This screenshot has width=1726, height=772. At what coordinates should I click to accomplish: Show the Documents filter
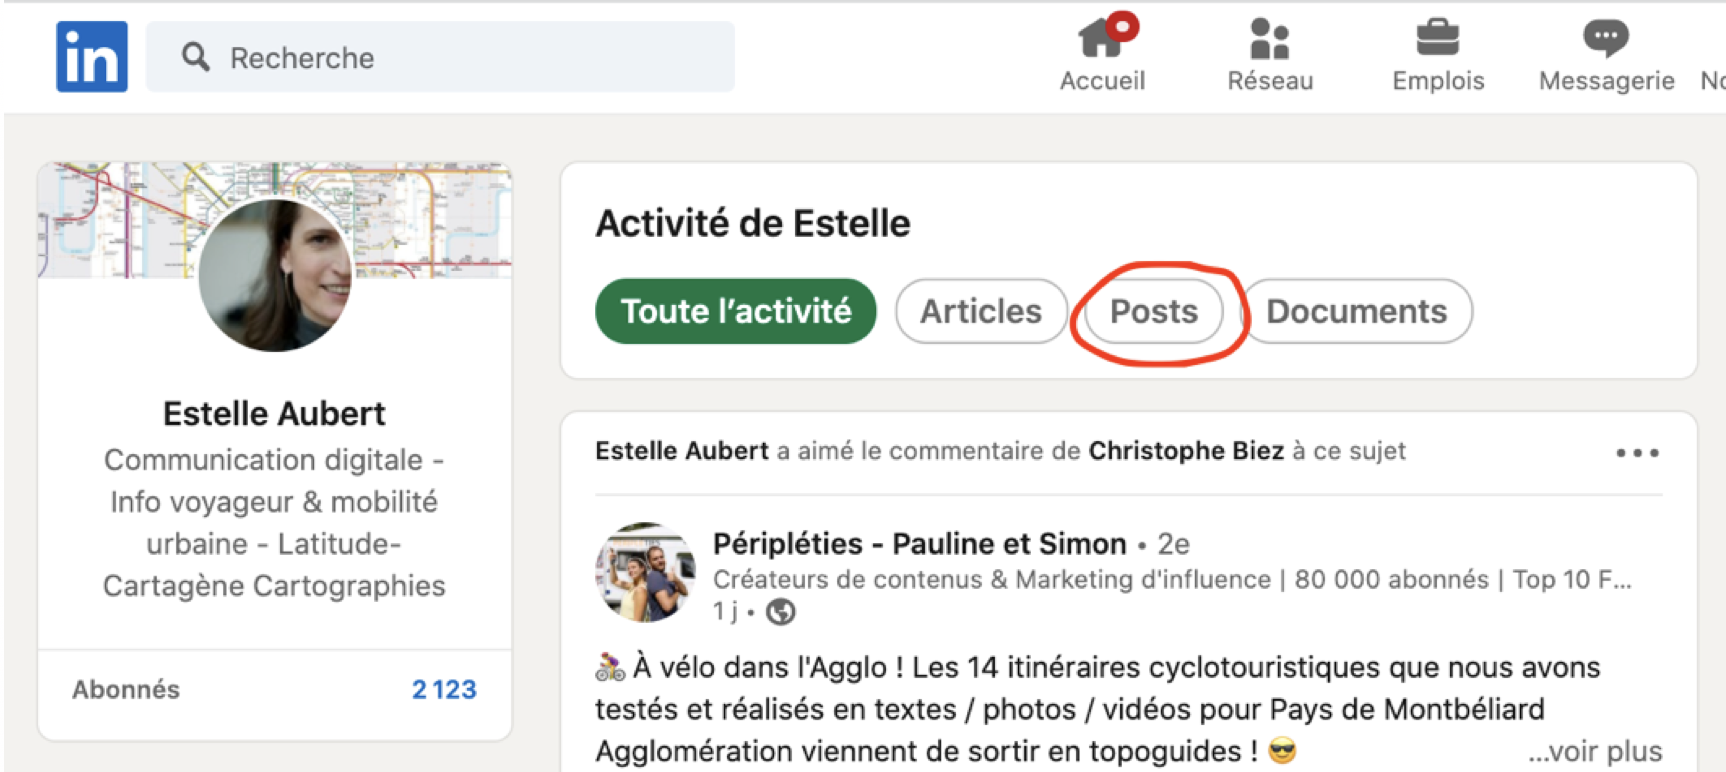(1355, 311)
